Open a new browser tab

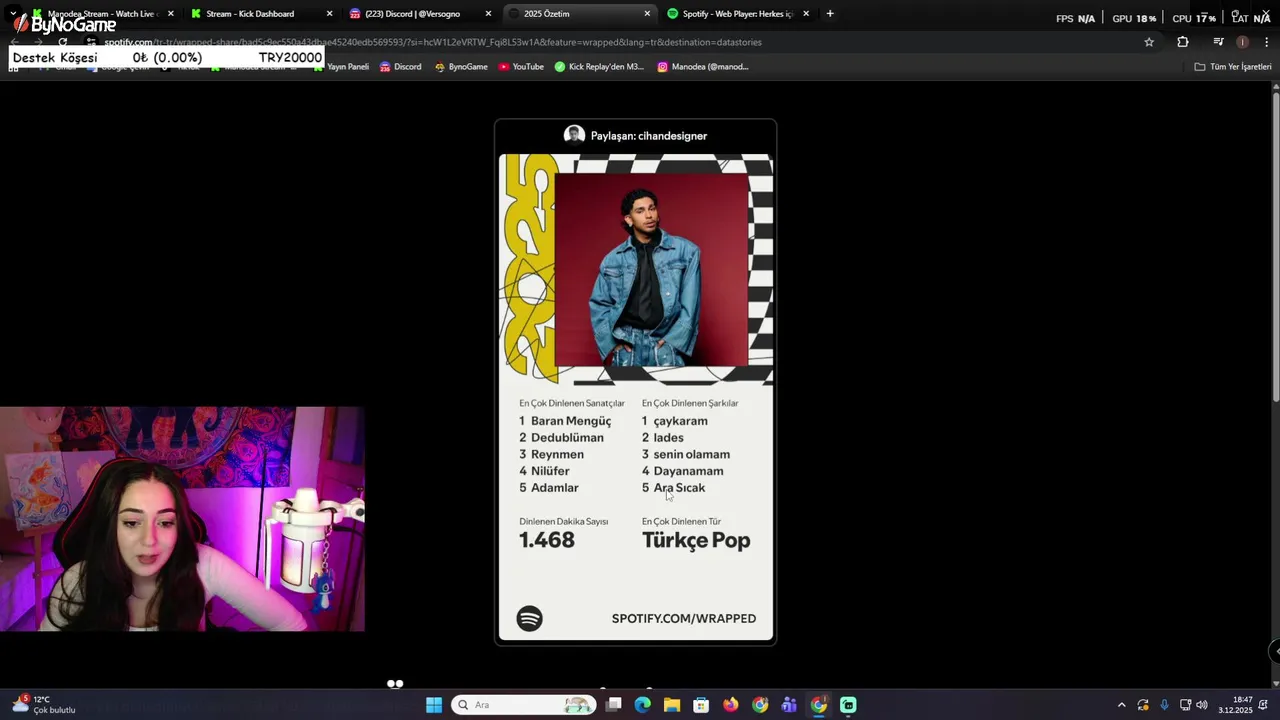830,14
